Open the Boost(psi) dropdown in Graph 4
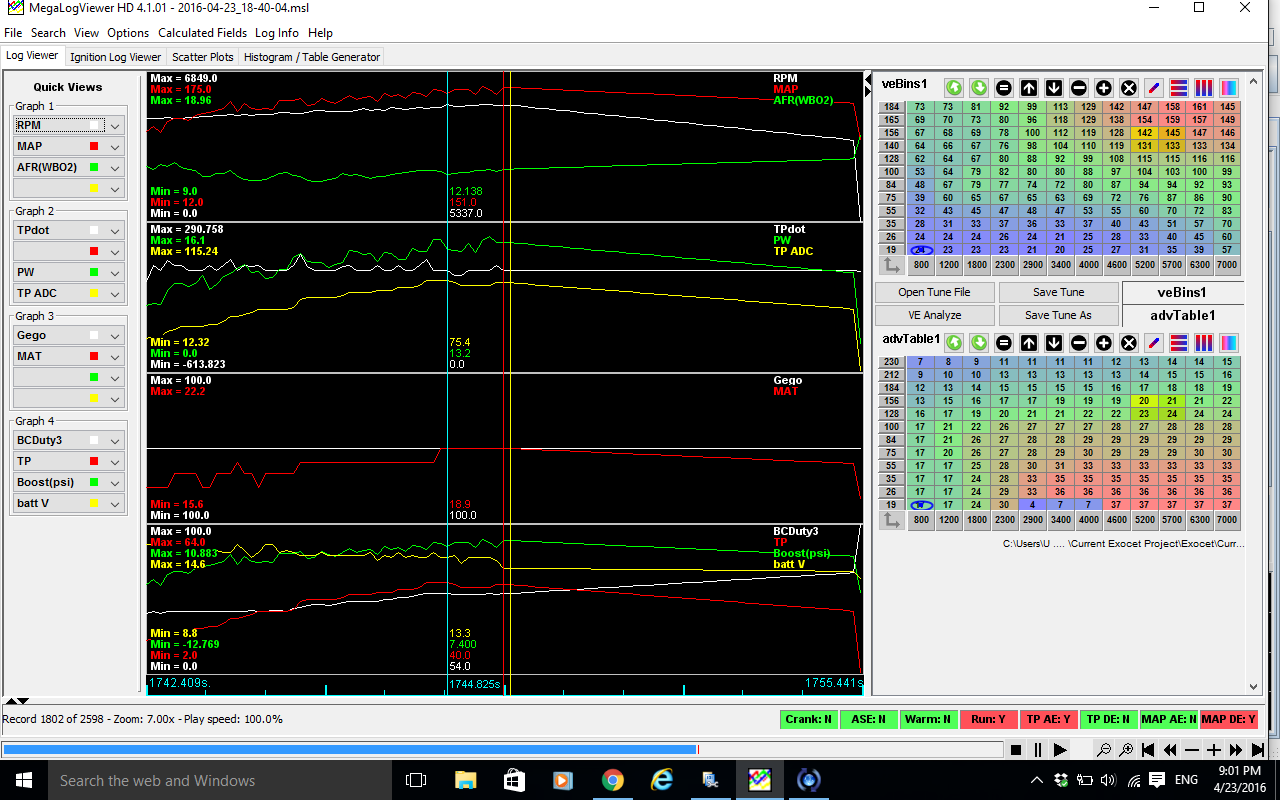Screen dimensions: 1280x800 (x=115, y=482)
